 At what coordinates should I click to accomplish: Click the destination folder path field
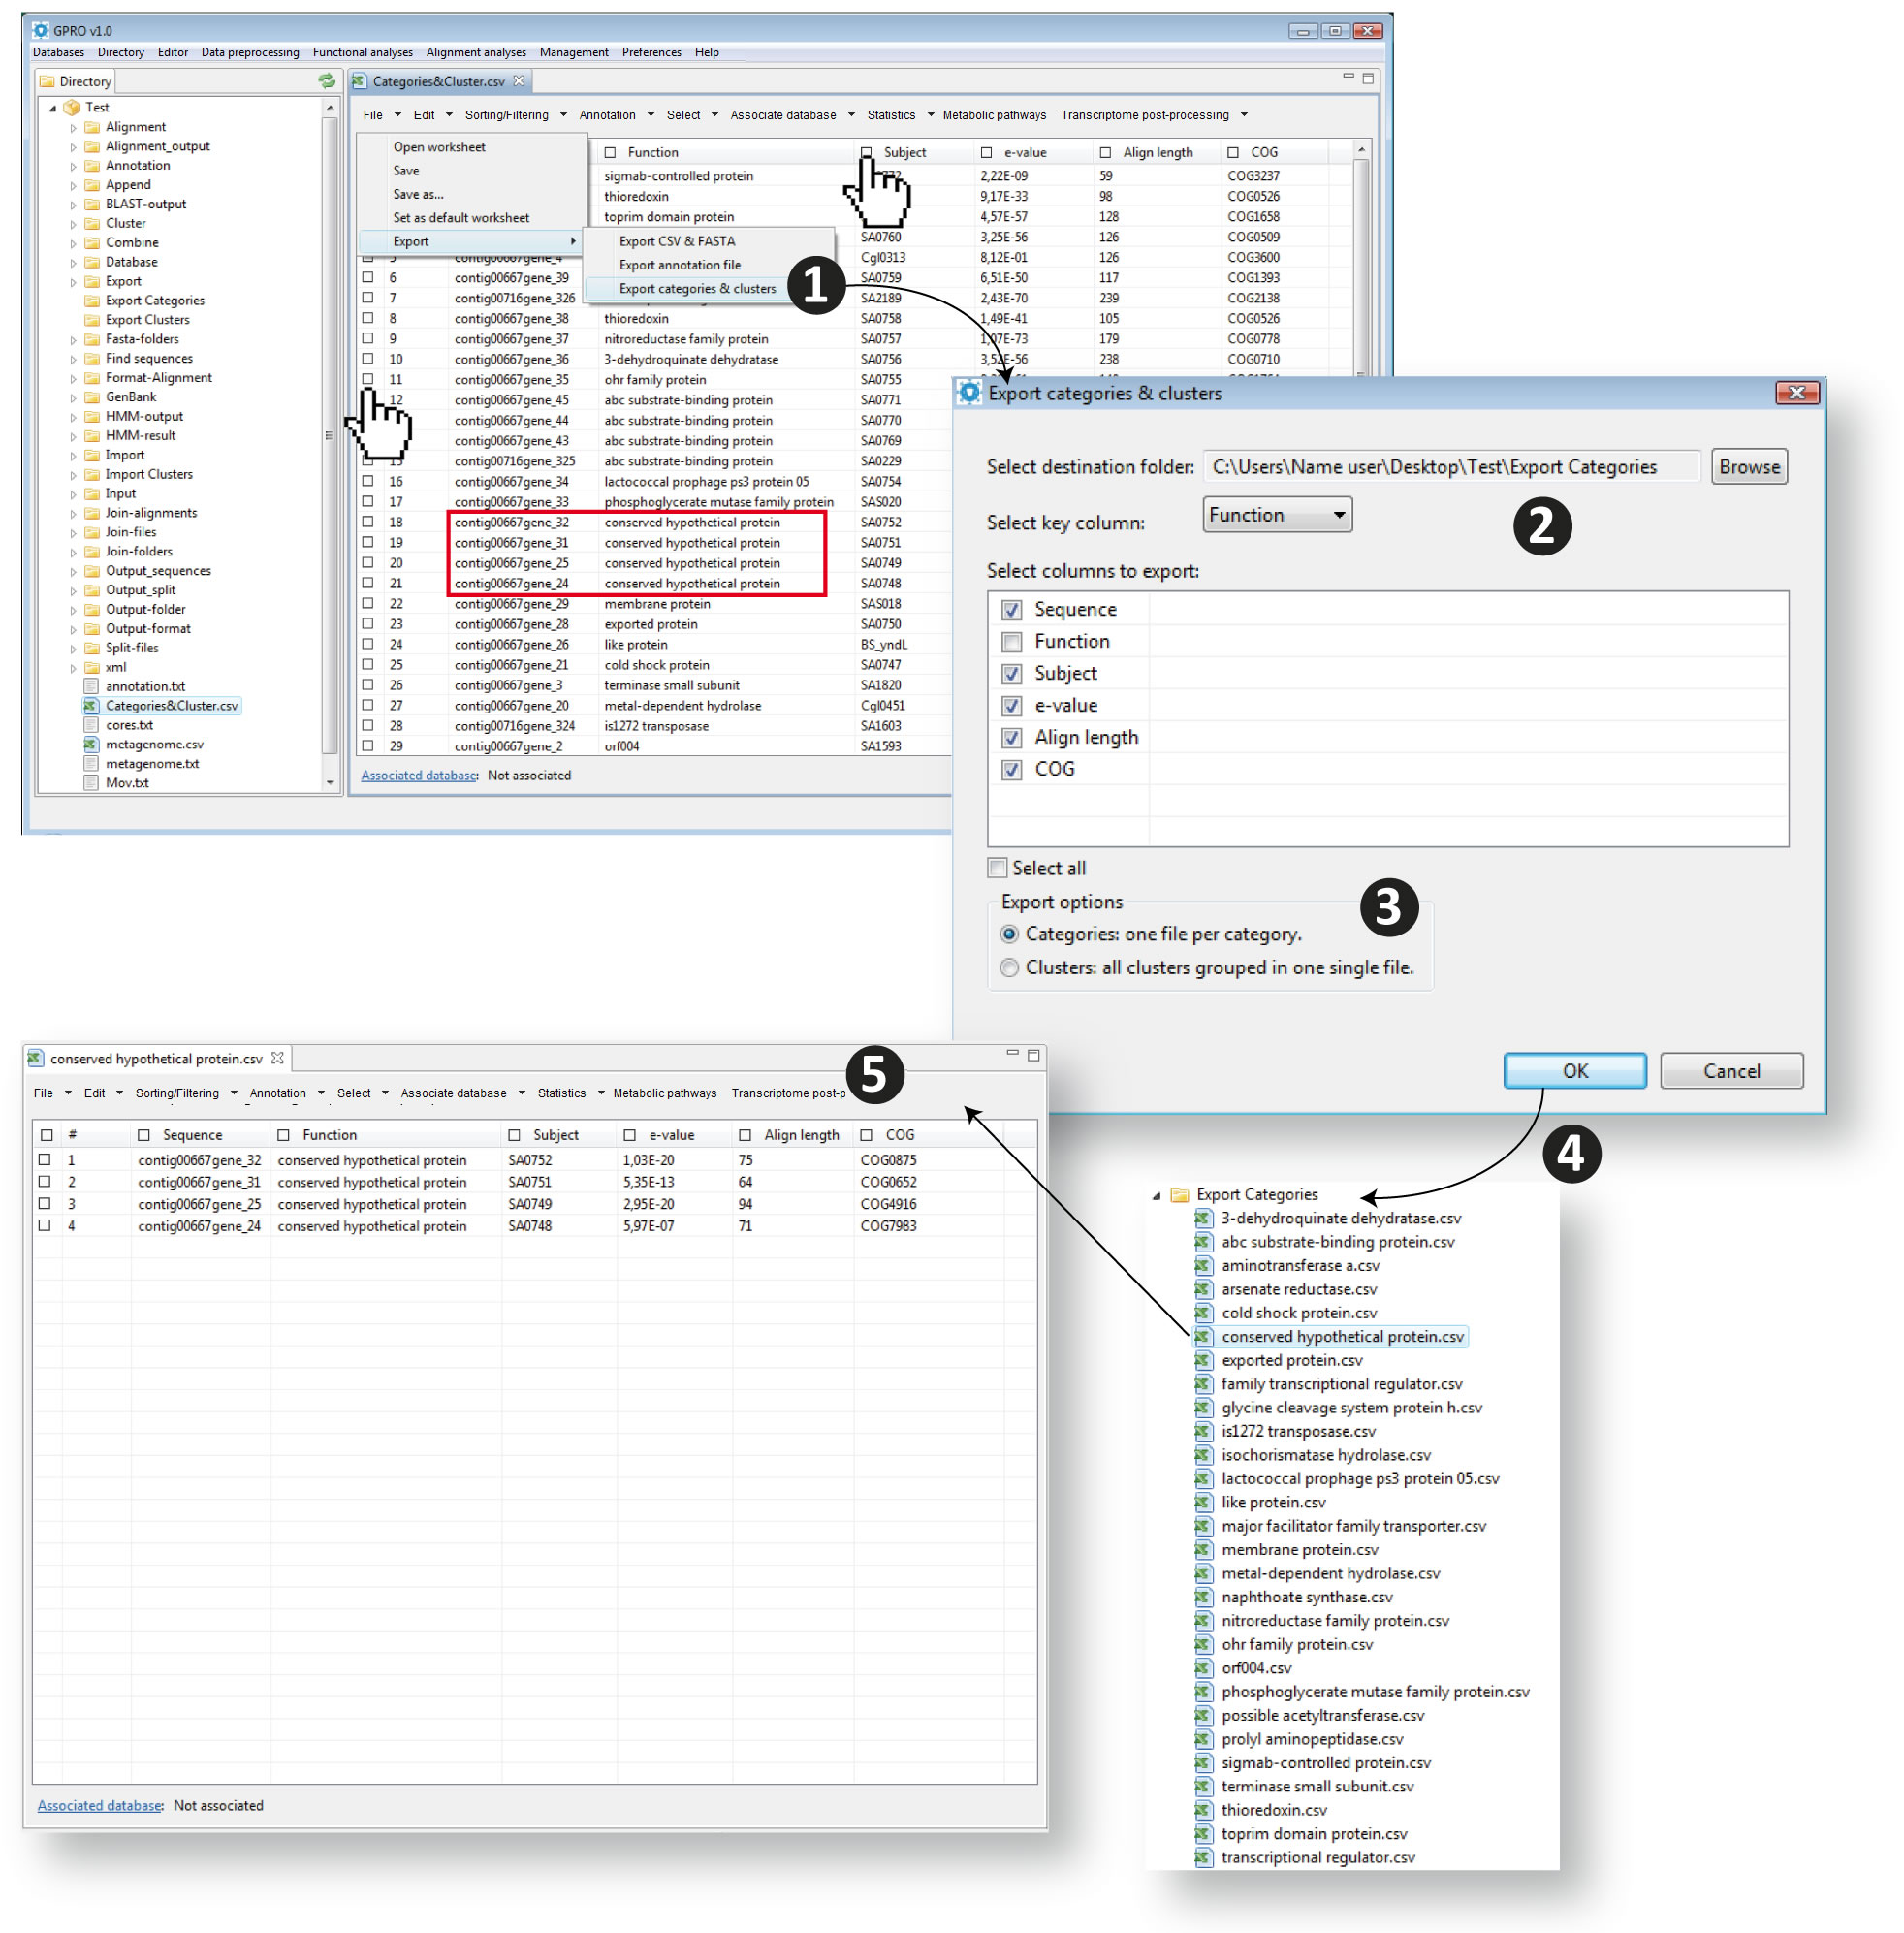click(1450, 467)
